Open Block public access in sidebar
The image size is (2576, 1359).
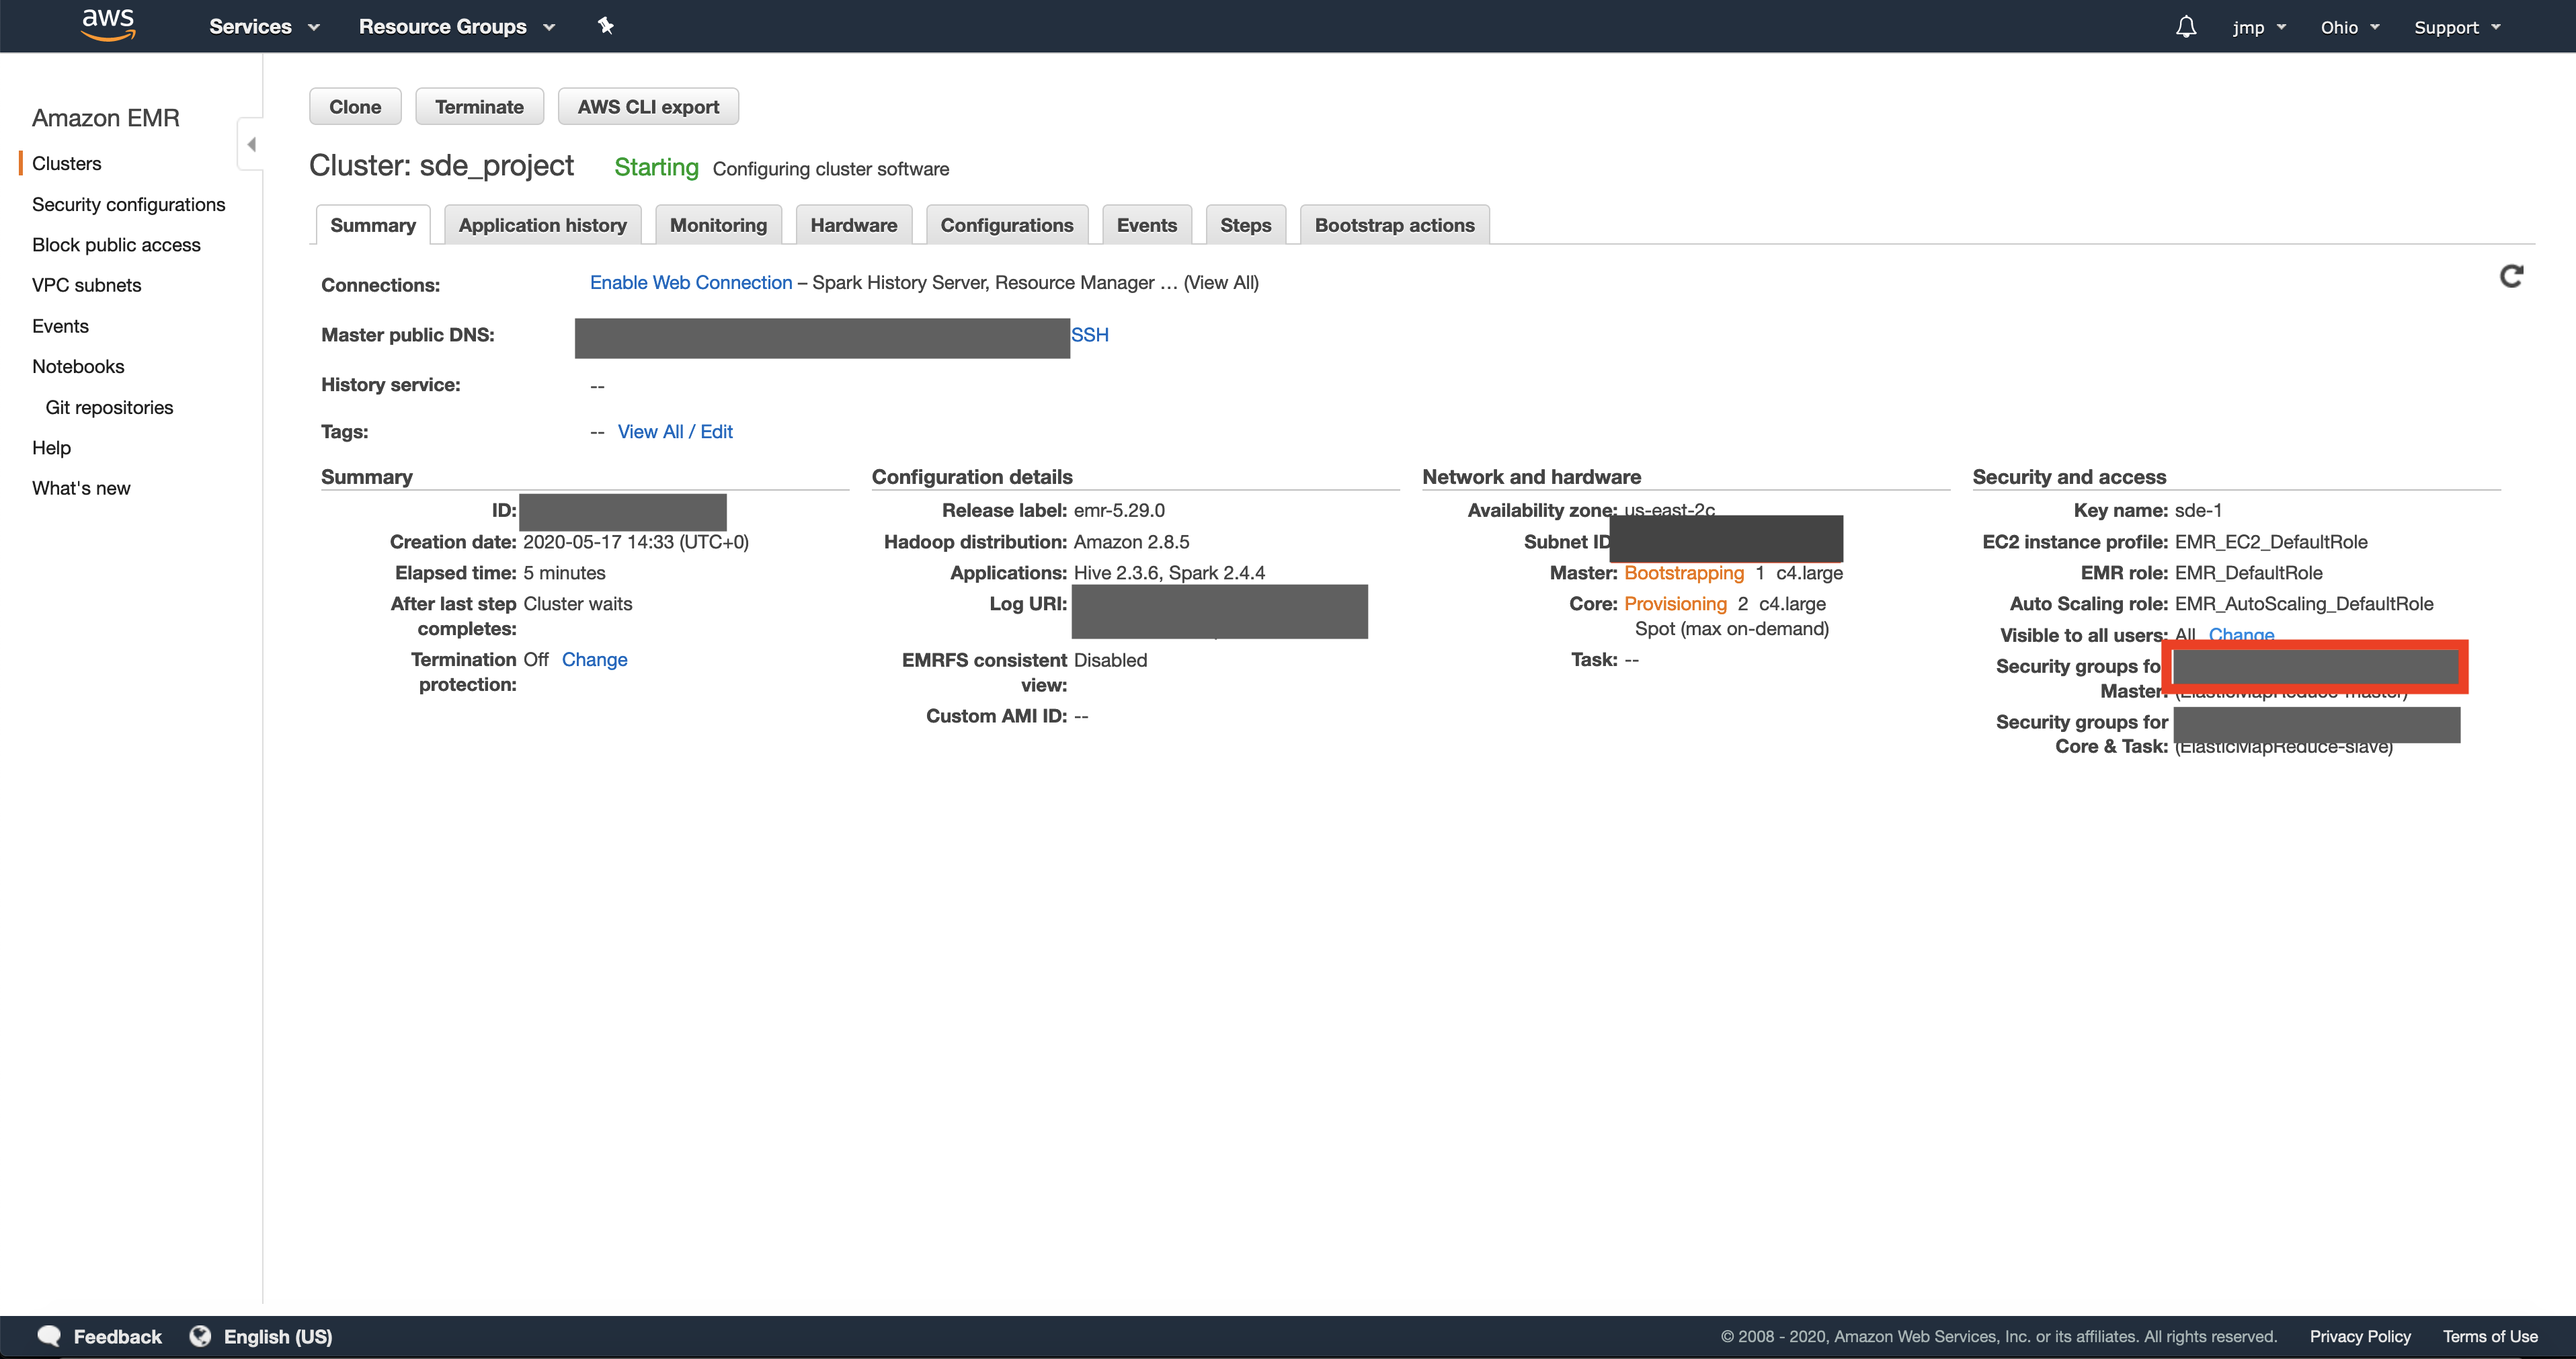click(x=116, y=245)
